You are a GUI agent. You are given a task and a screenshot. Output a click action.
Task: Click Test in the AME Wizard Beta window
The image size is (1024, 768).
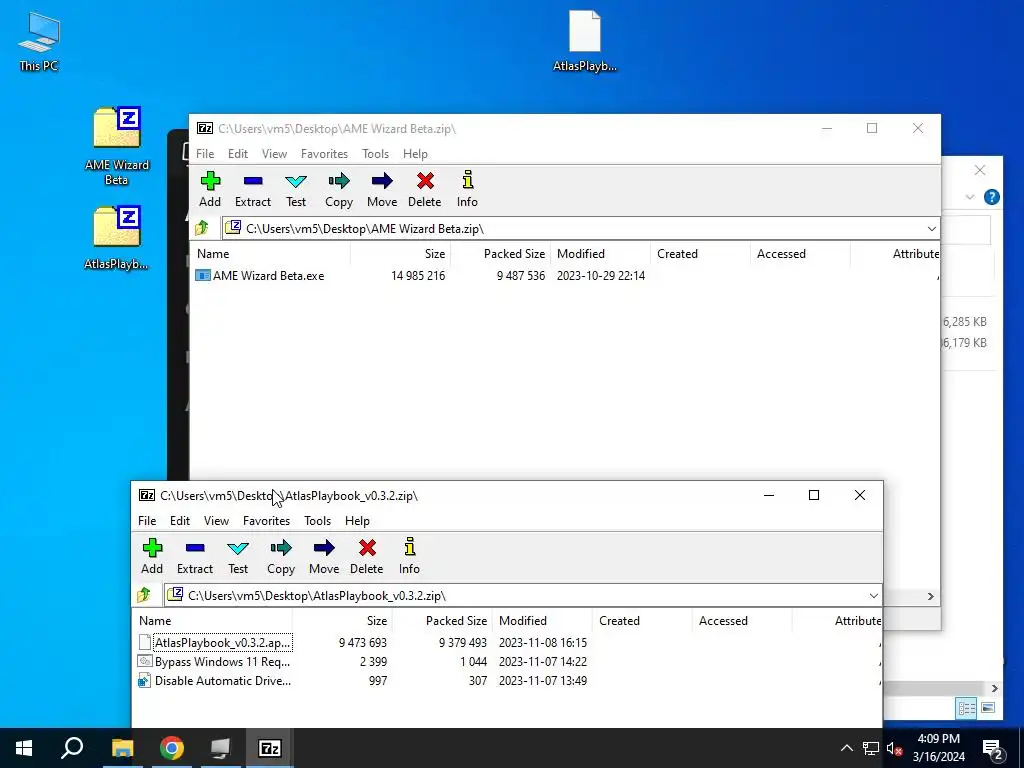[x=296, y=189]
